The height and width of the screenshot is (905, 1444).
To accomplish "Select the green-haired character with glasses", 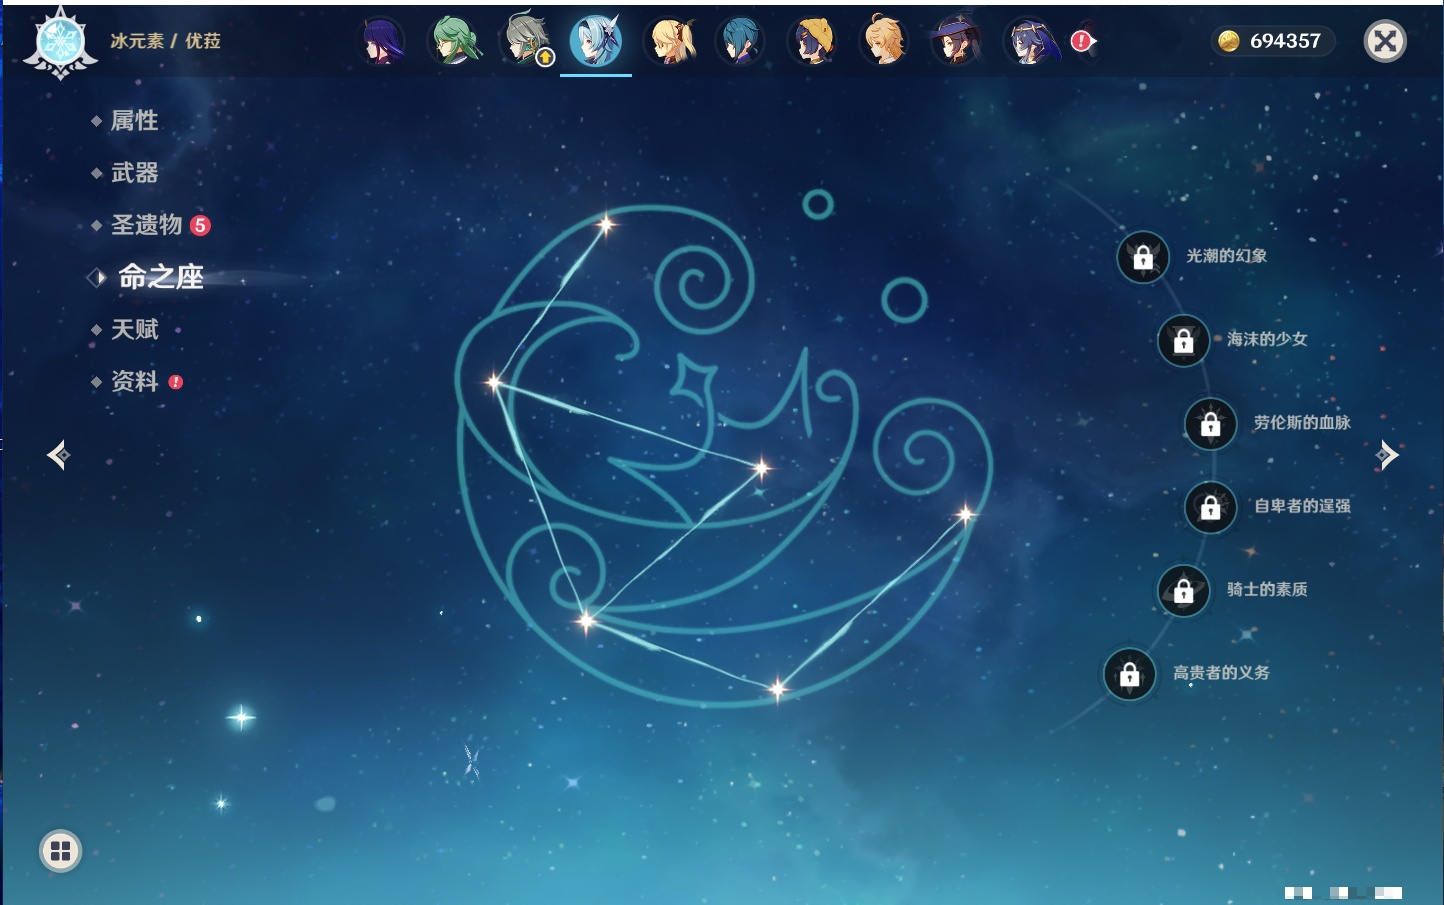I will 455,42.
